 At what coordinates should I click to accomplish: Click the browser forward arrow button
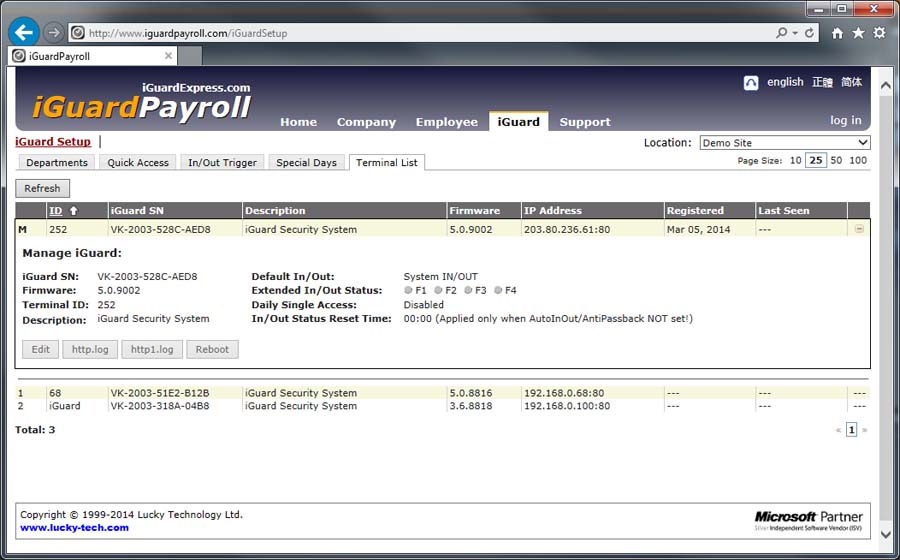53,33
